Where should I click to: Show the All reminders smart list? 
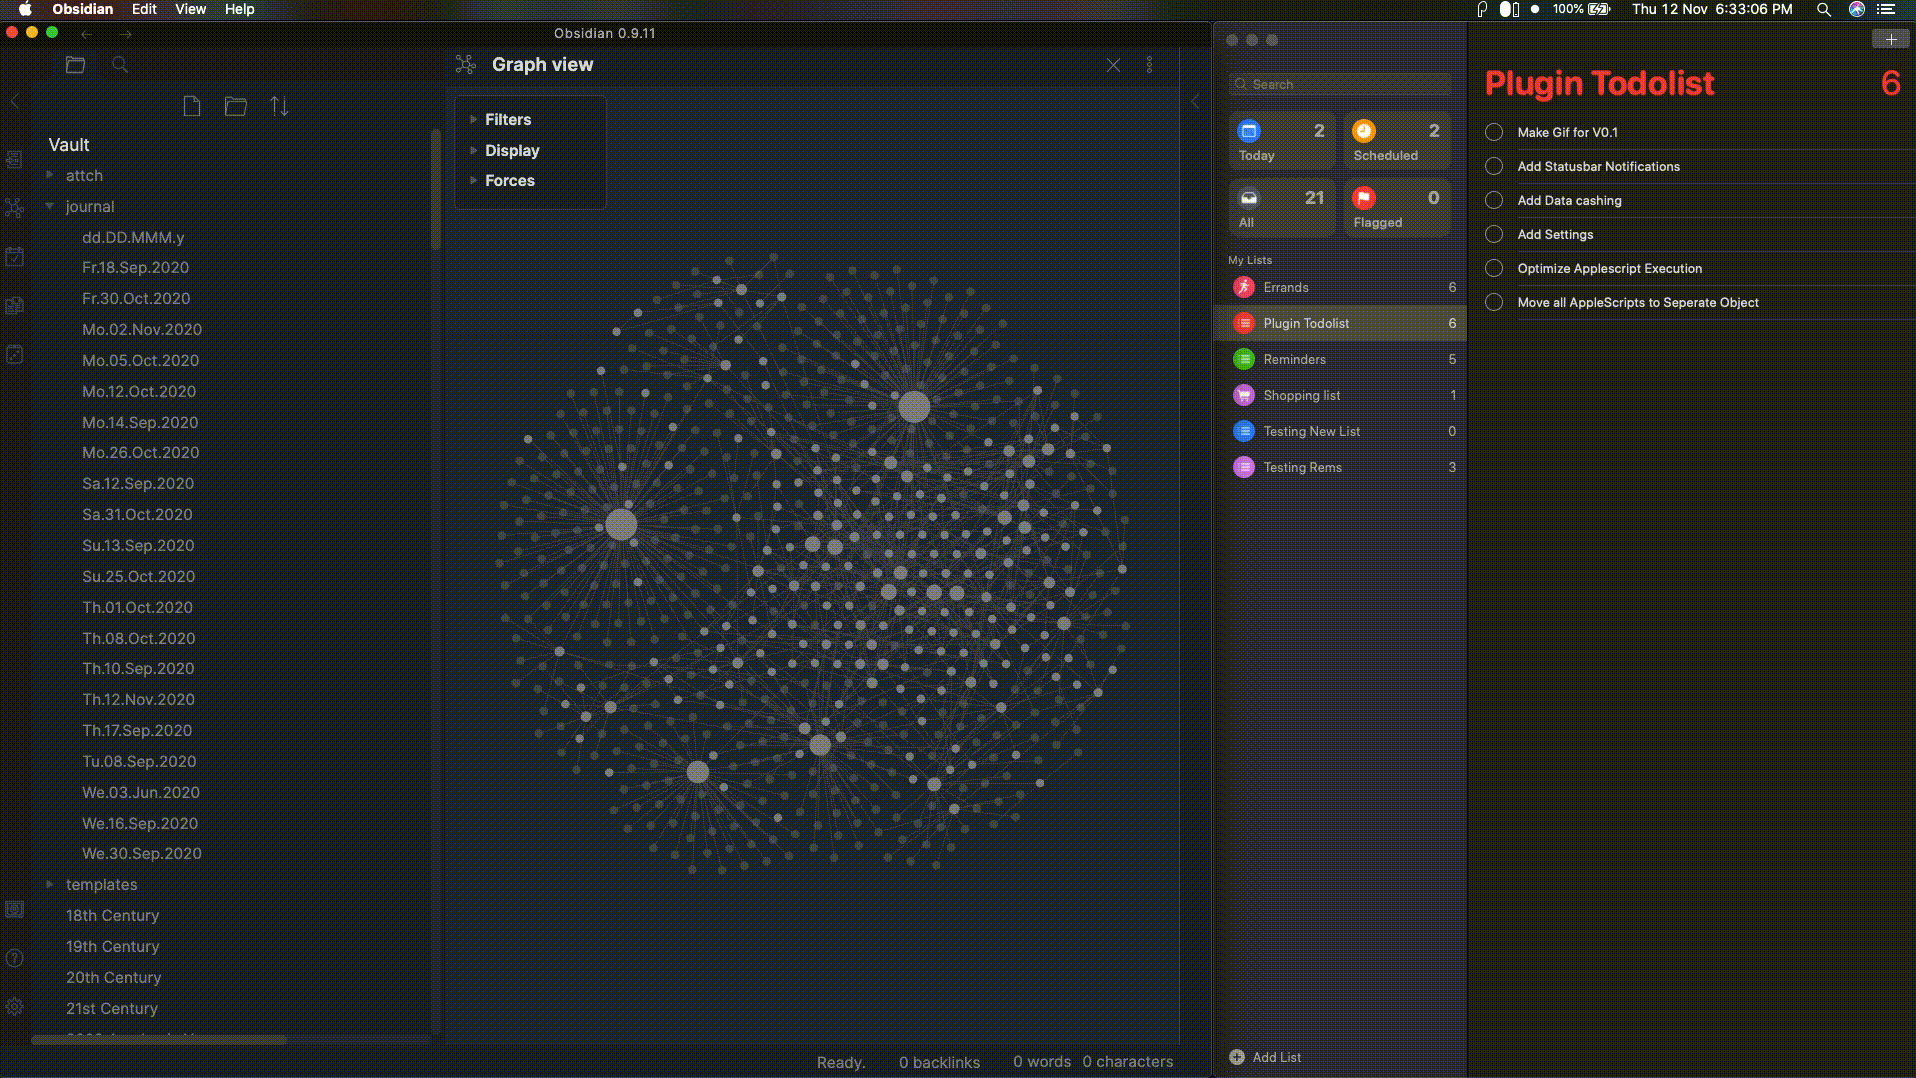pyautogui.click(x=1282, y=208)
